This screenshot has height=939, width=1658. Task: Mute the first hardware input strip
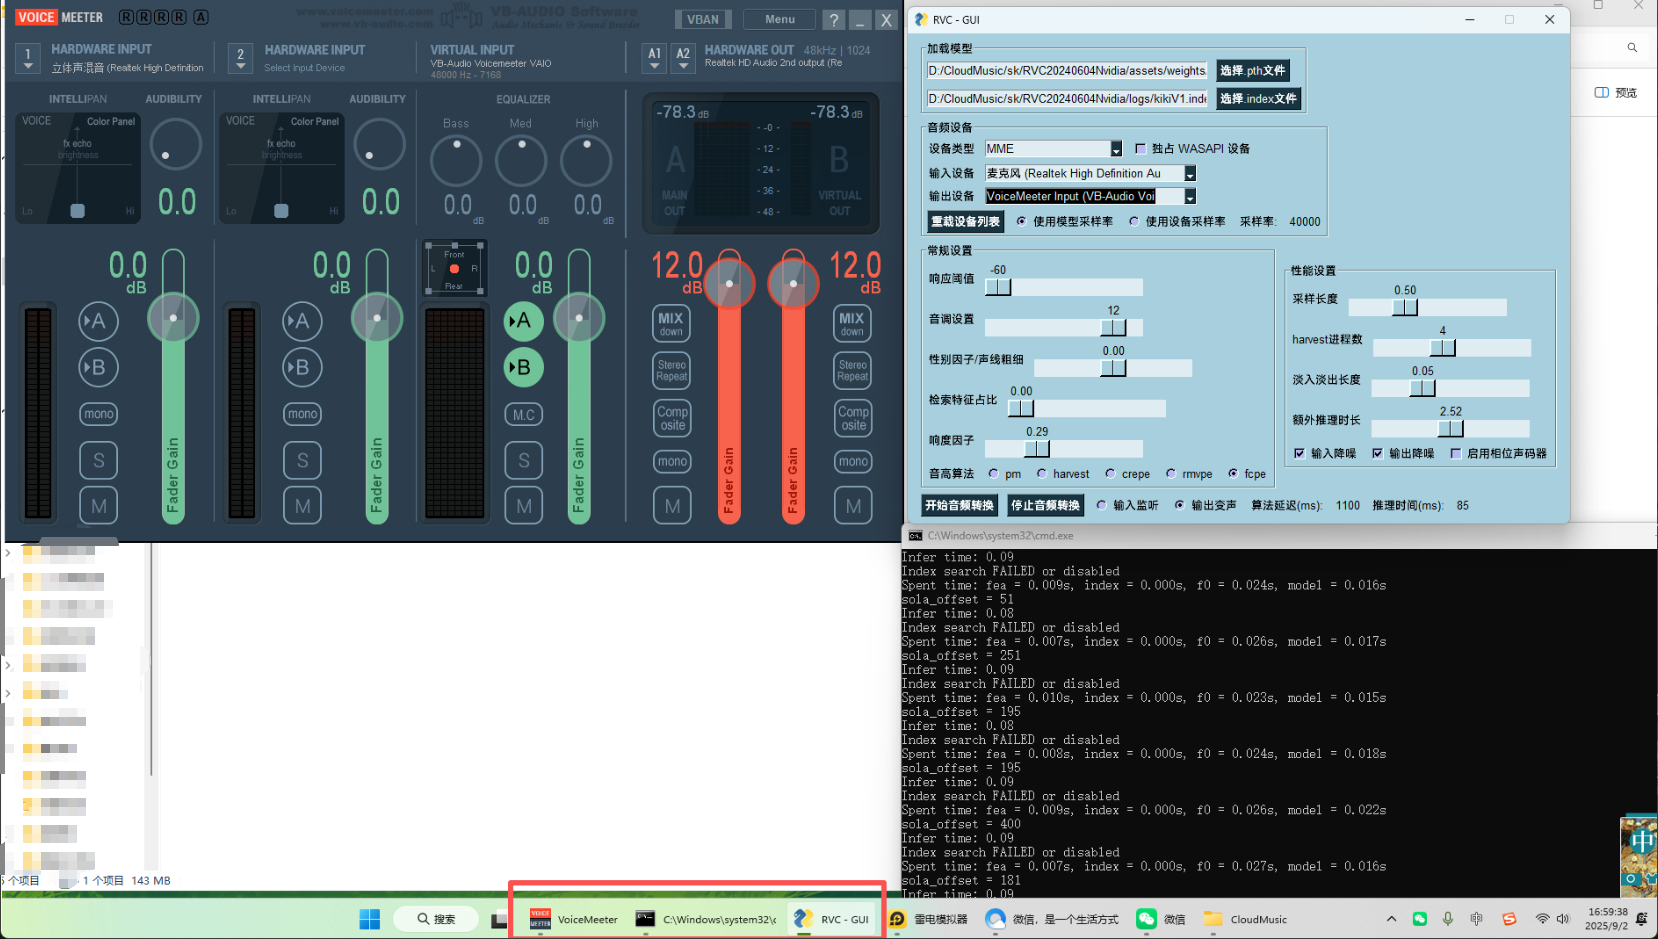click(98, 506)
